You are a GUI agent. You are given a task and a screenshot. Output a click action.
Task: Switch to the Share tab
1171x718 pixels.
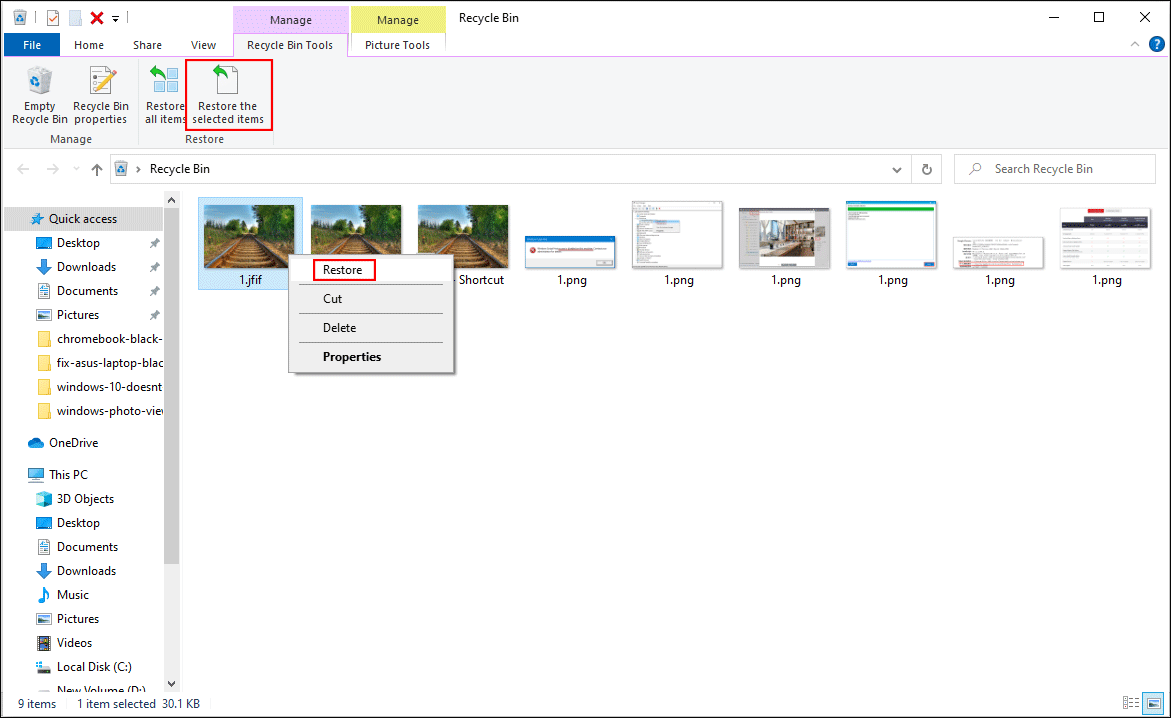(x=147, y=45)
